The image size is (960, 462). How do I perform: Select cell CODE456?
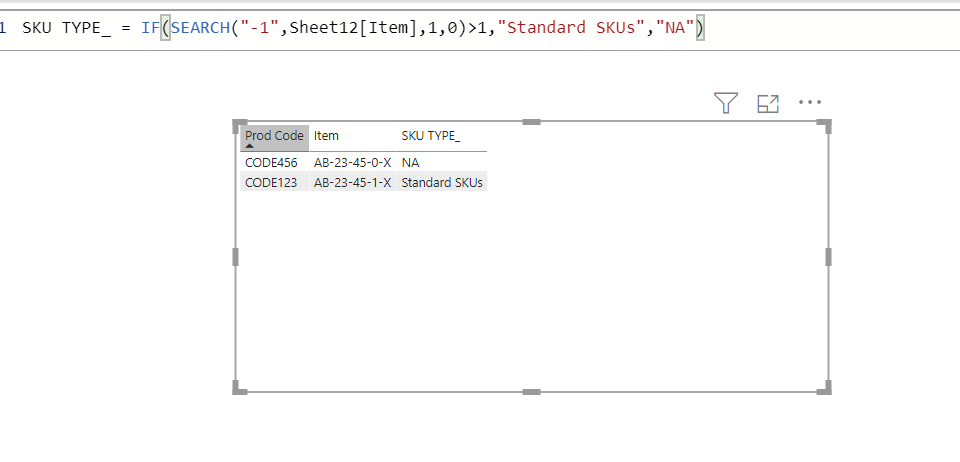271,163
